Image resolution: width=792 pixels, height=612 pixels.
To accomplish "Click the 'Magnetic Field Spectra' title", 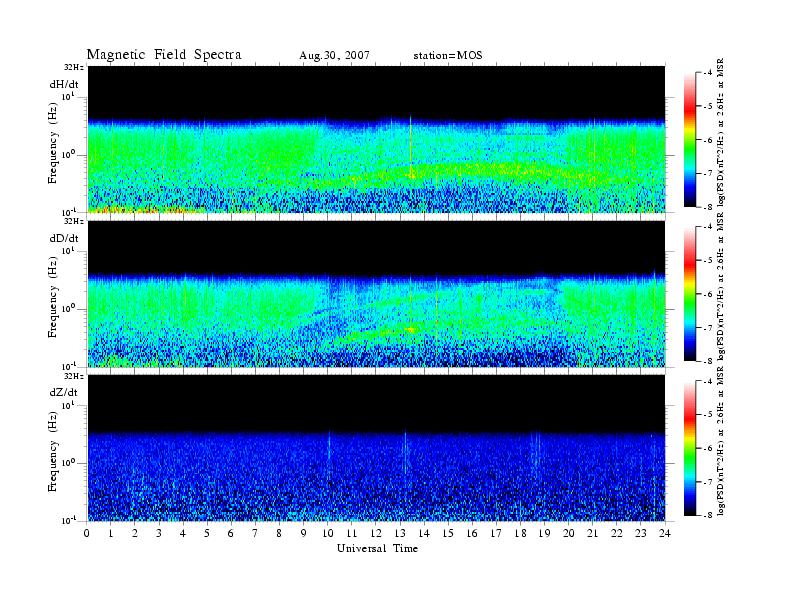I will 164,55.
